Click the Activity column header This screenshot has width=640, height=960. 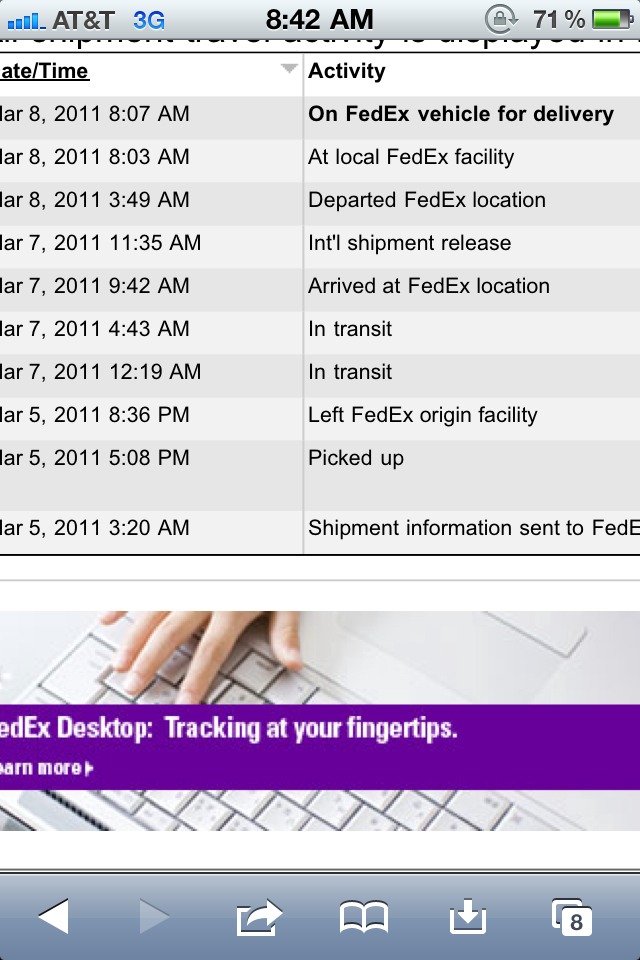point(347,71)
